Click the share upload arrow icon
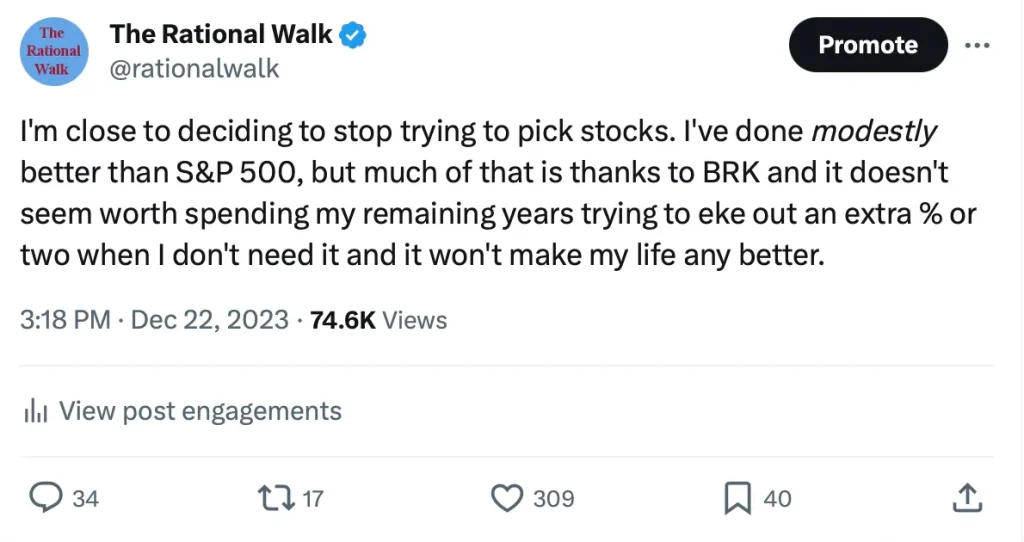 point(966,497)
